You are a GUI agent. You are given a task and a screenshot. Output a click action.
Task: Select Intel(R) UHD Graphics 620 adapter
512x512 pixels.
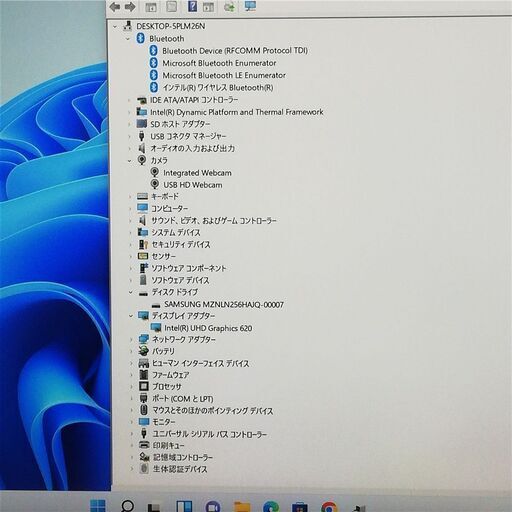coord(208,328)
